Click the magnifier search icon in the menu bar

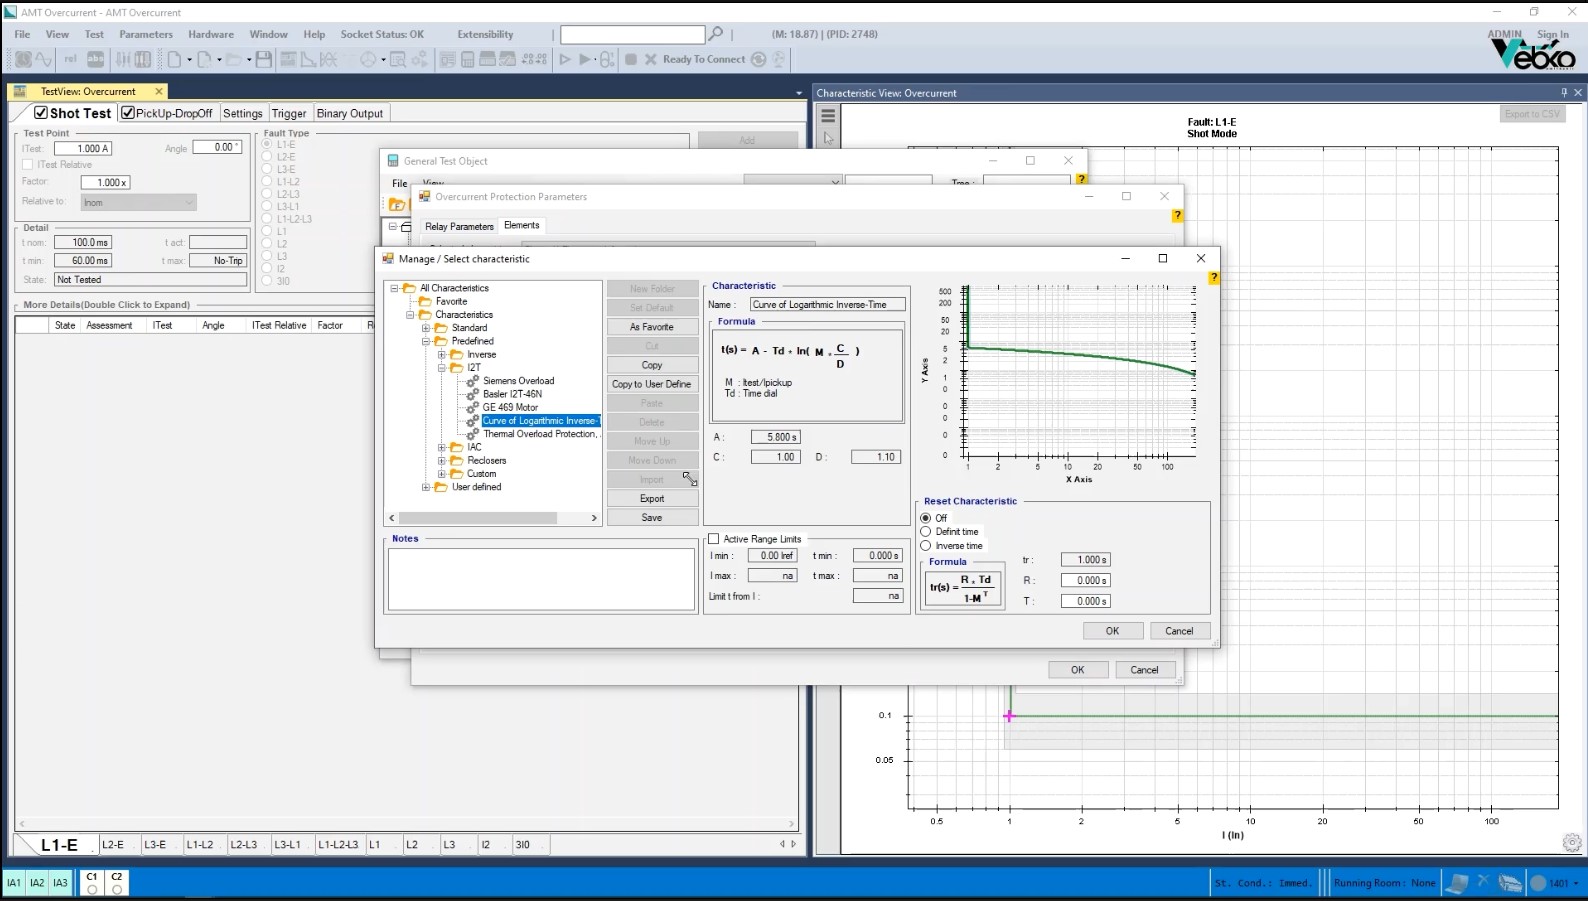716,34
